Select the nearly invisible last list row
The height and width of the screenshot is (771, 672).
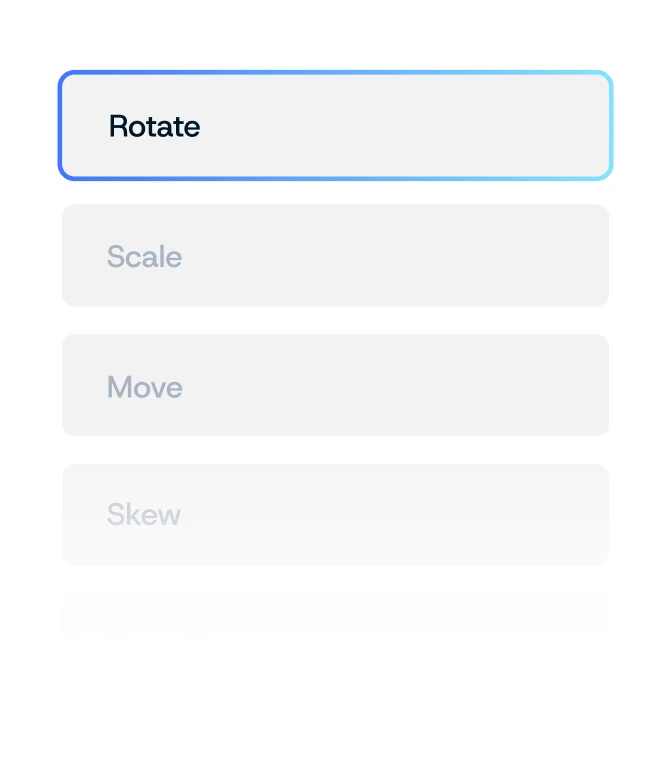(x=335, y=622)
